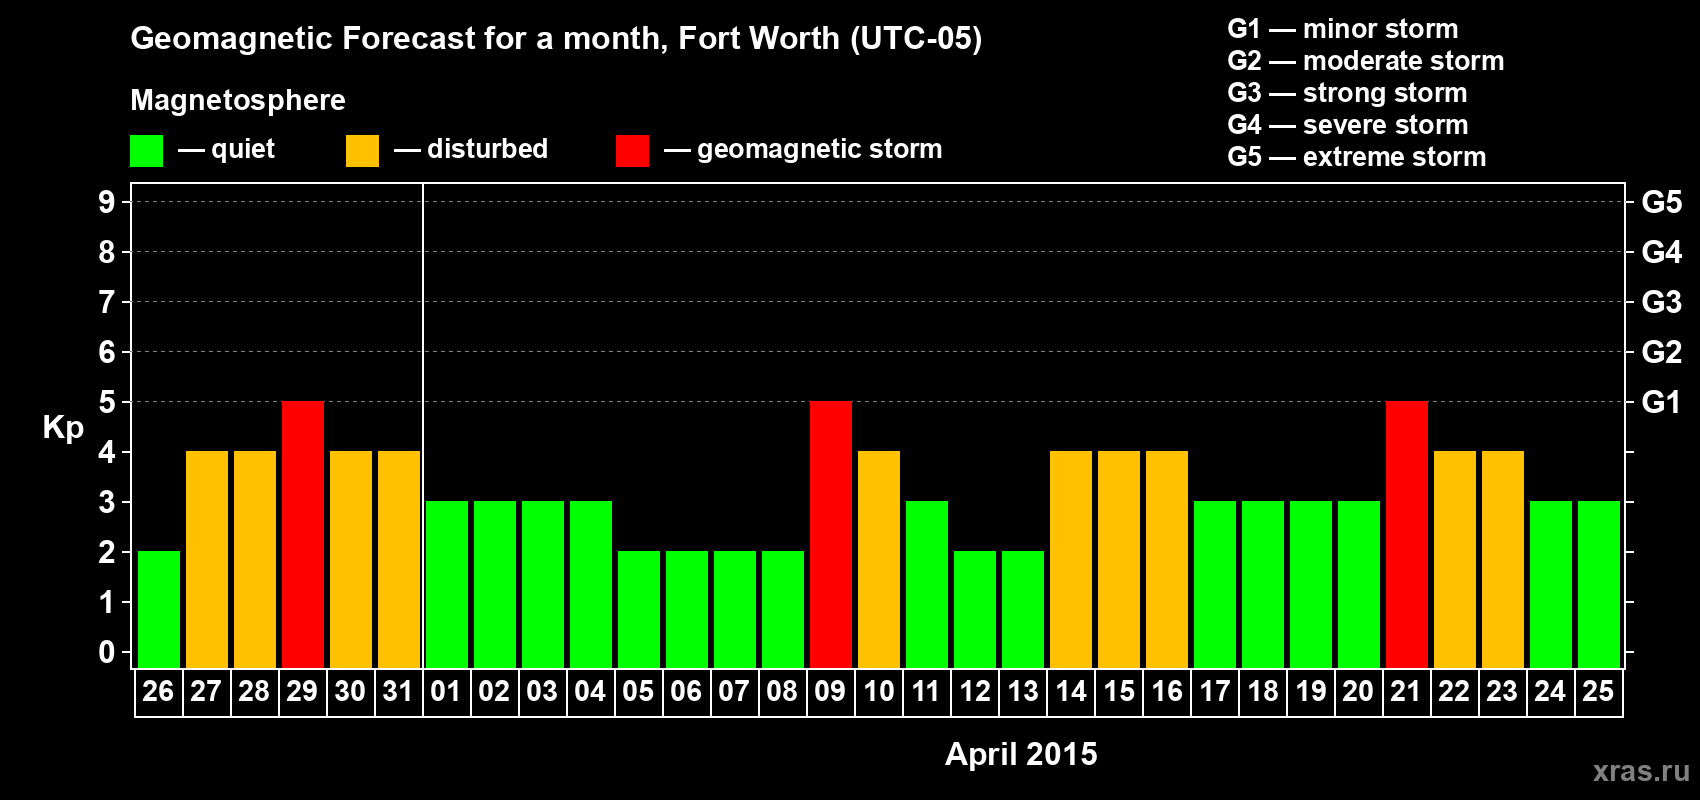This screenshot has width=1700, height=800.
Task: Click the orange bar for day 10
Action: tap(879, 559)
